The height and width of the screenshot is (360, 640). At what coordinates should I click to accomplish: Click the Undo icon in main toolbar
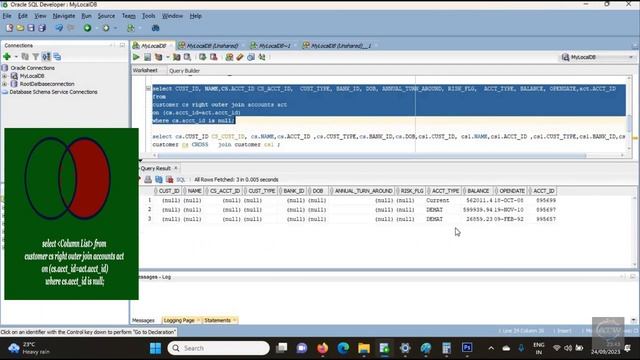pos(59,28)
